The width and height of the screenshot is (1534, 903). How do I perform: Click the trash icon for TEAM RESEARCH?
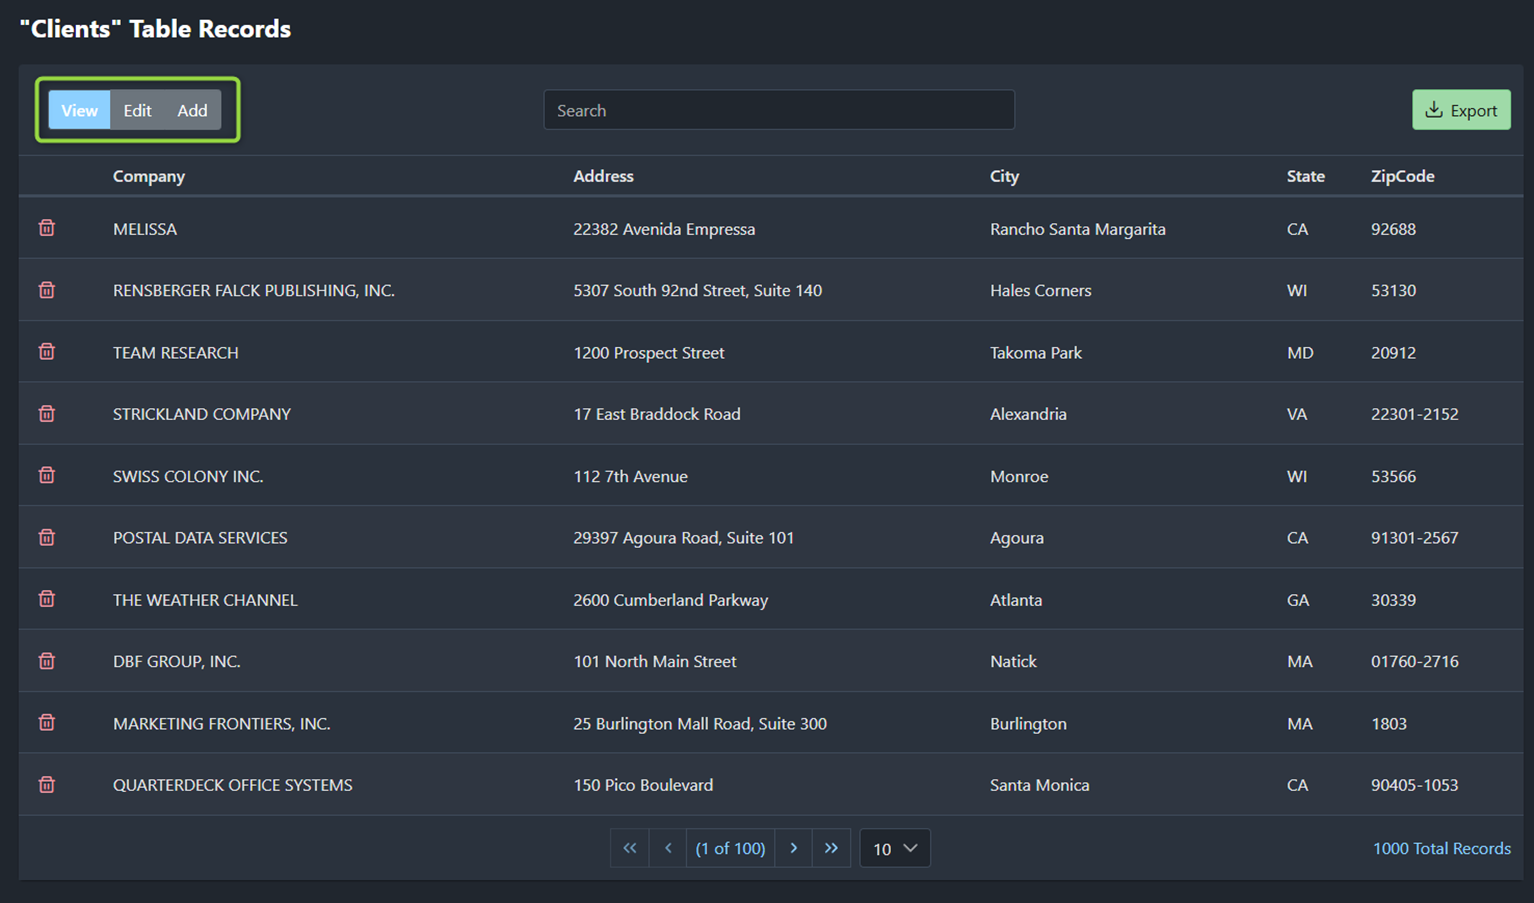point(46,351)
